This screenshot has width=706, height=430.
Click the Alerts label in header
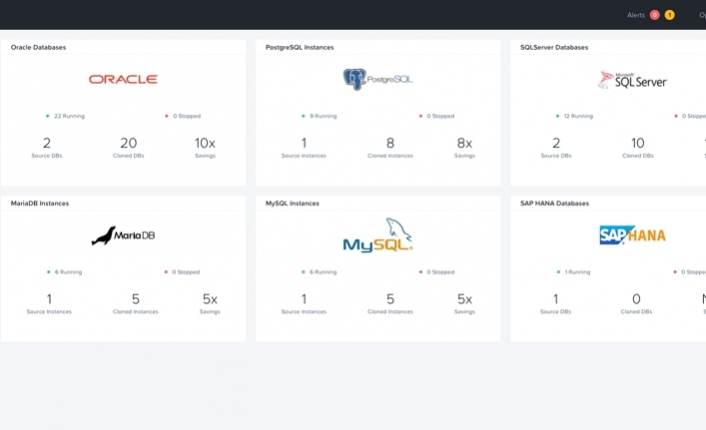636,15
